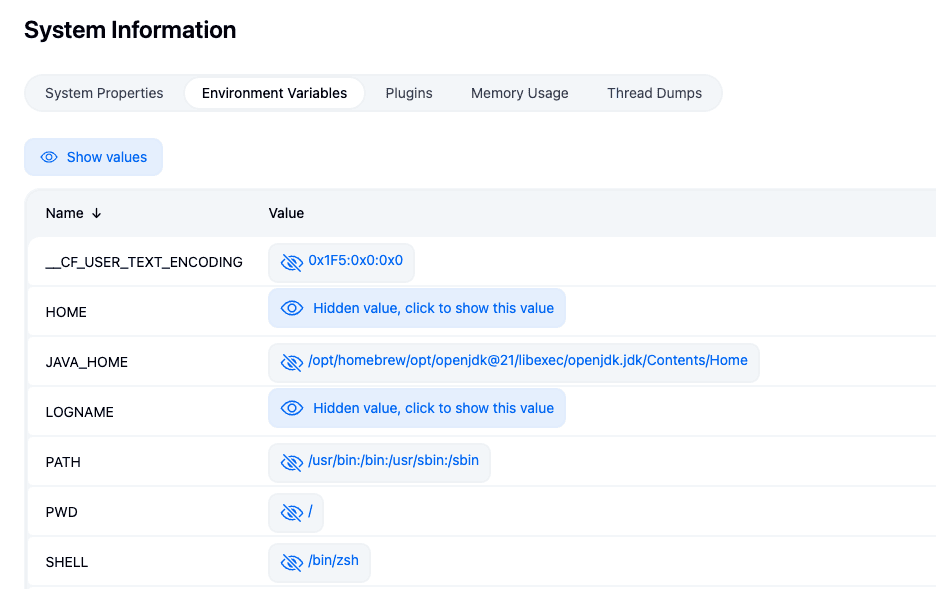Hide the /bin/zsh SHELL value chip
The width and height of the screenshot is (936, 589).
pyautogui.click(x=319, y=561)
